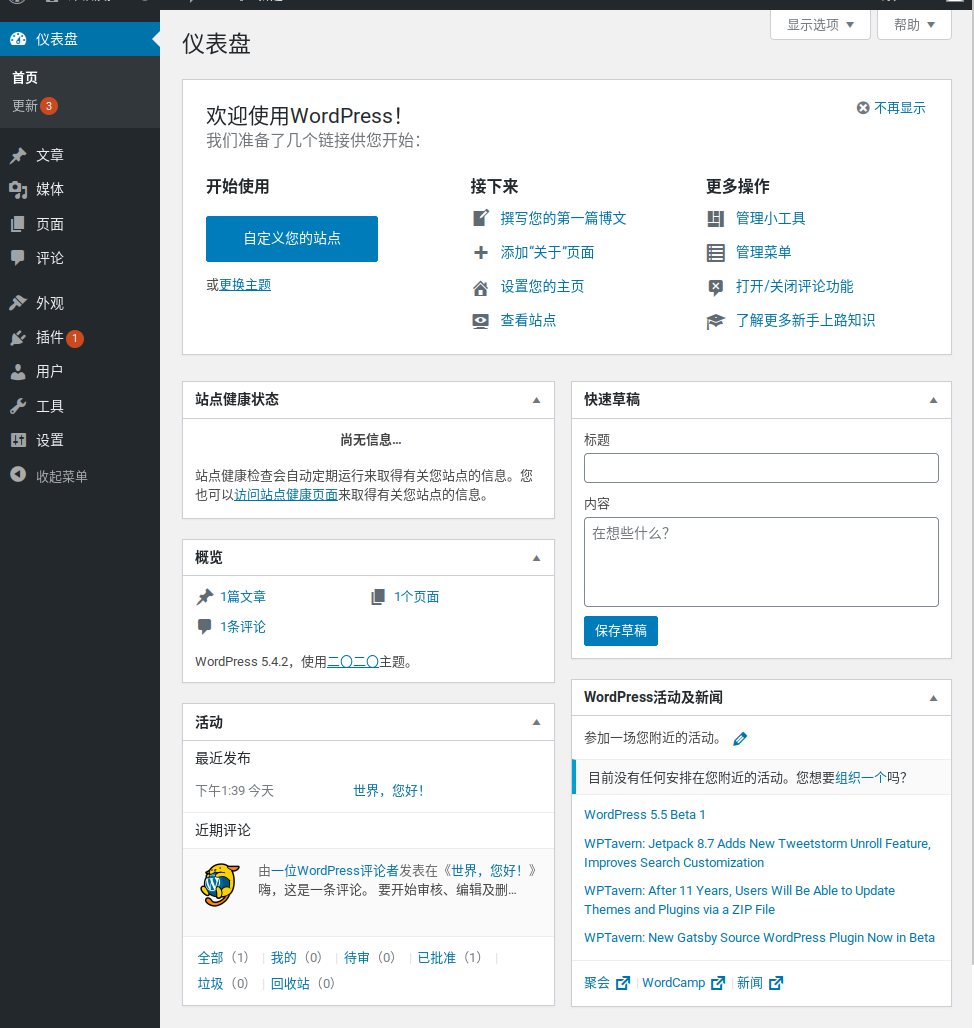Collapse the 快速草稿 panel

933,400
